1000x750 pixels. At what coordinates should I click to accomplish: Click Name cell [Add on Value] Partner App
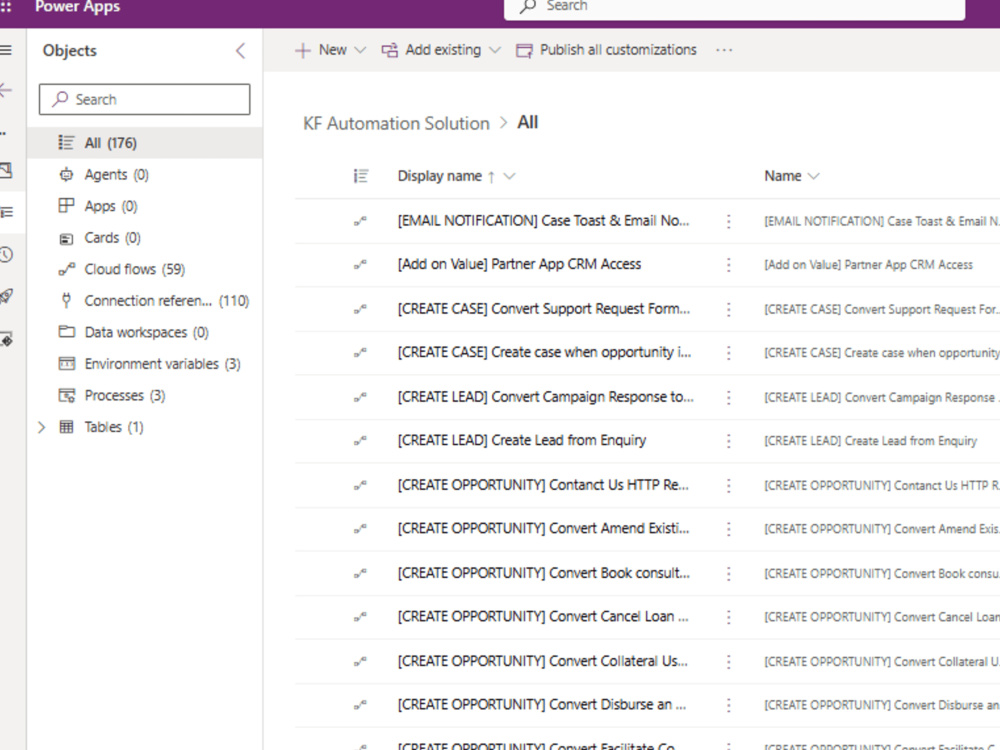[869, 265]
